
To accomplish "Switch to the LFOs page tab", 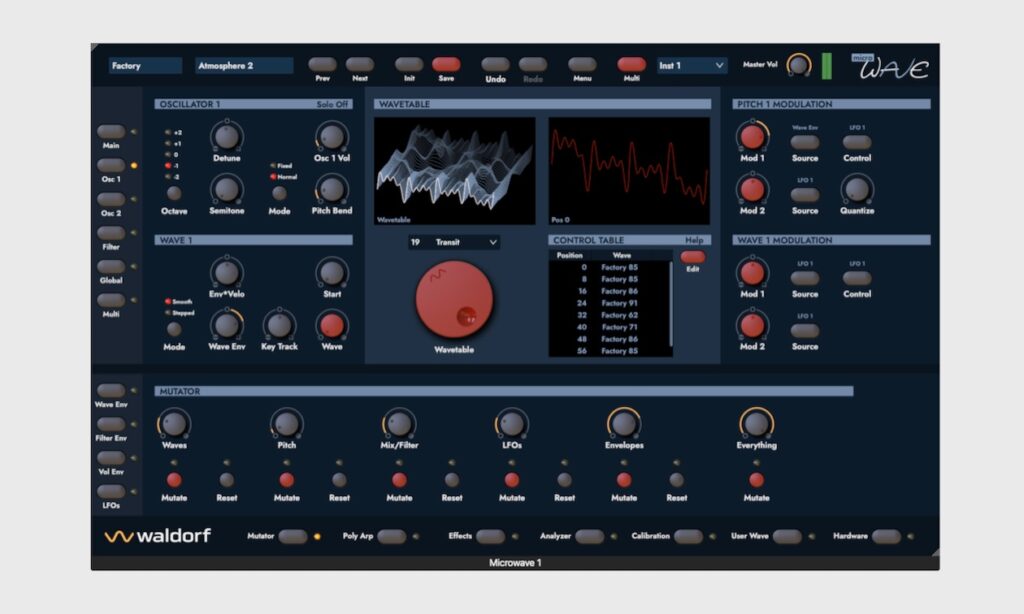I will tap(111, 491).
